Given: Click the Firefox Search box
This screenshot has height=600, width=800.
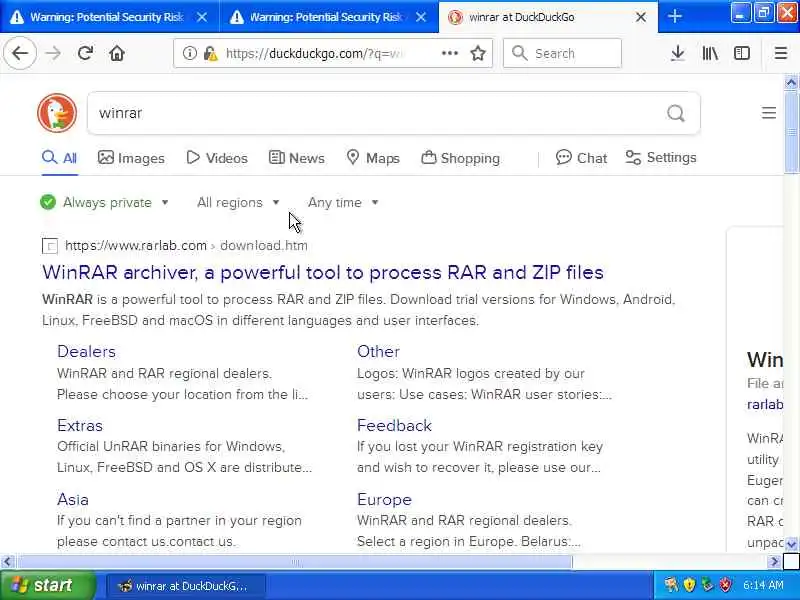Looking at the screenshot, I should pos(562,53).
